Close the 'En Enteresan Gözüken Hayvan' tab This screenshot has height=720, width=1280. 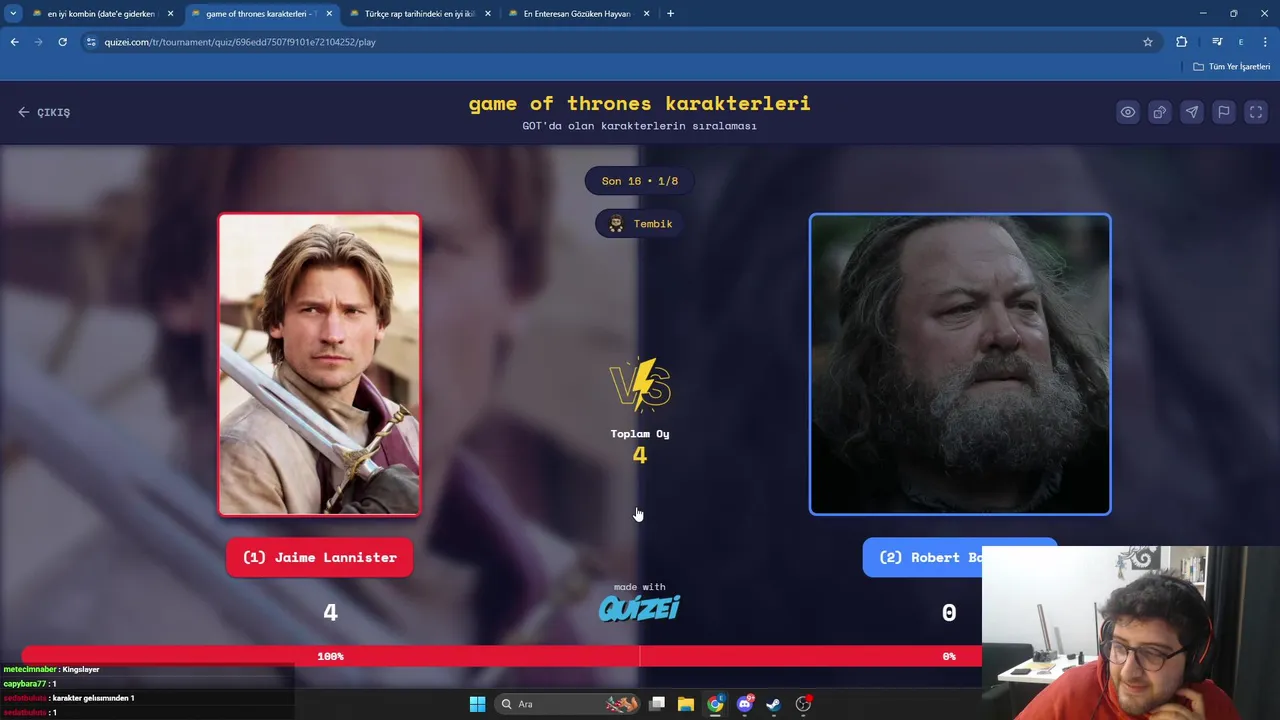(646, 14)
